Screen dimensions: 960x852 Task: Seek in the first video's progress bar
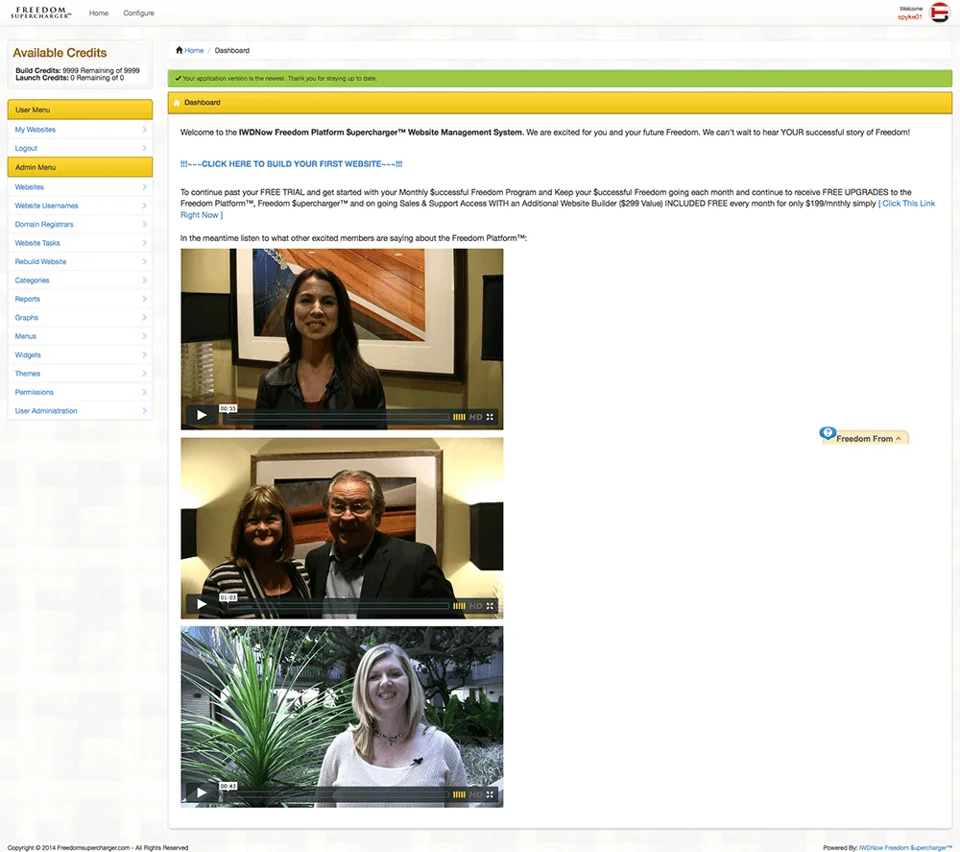[337, 417]
